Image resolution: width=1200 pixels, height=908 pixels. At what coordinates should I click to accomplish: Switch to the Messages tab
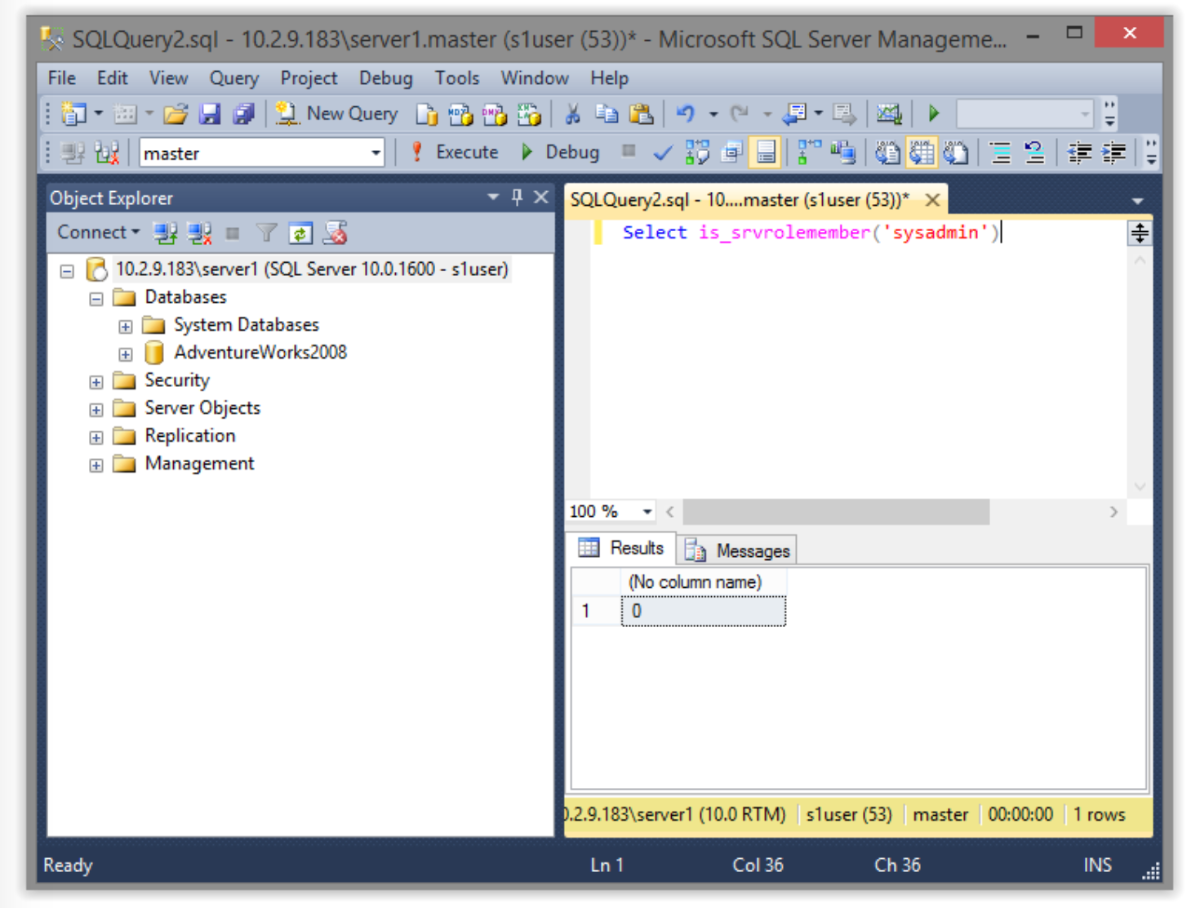(739, 551)
